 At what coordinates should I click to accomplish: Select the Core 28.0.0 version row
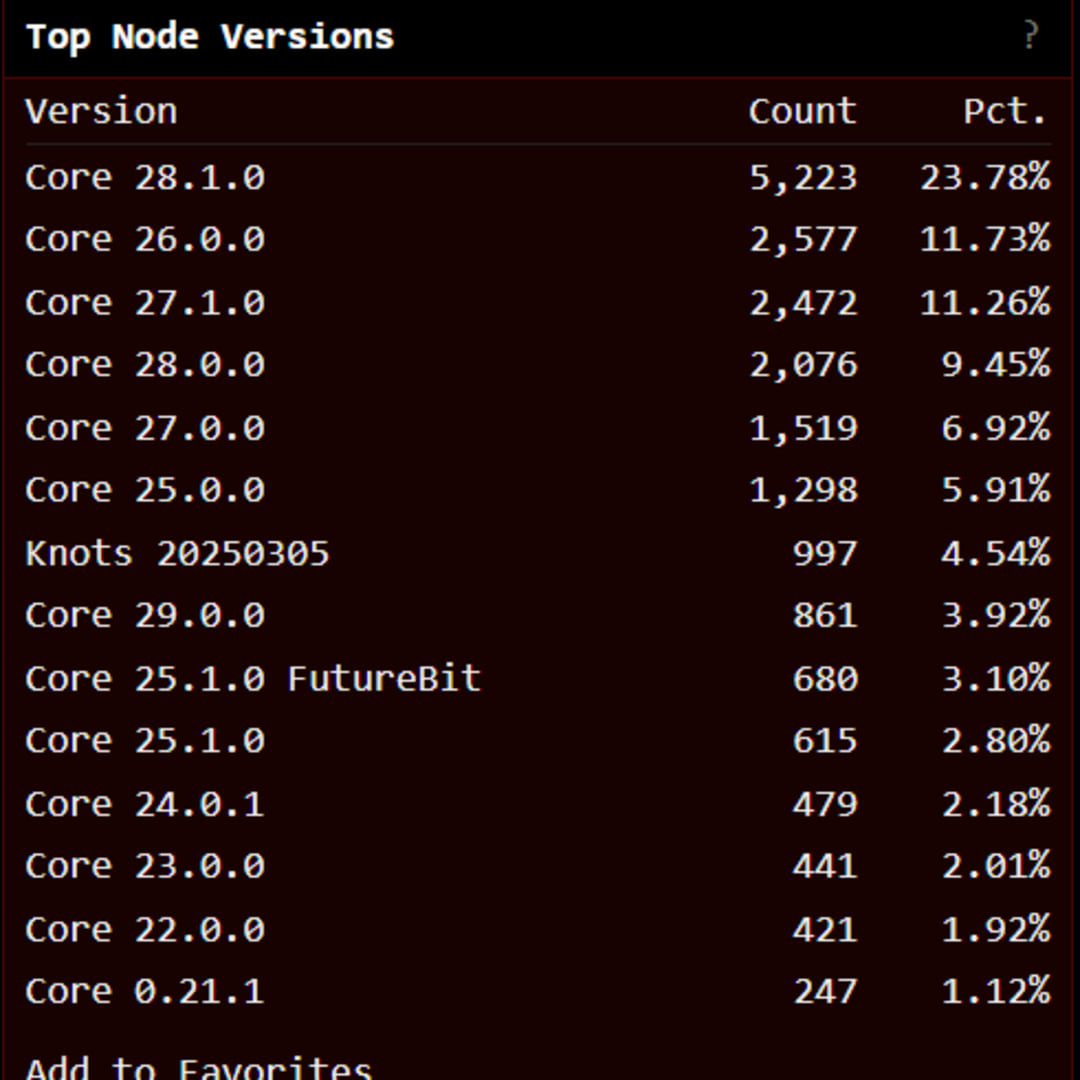(538, 364)
